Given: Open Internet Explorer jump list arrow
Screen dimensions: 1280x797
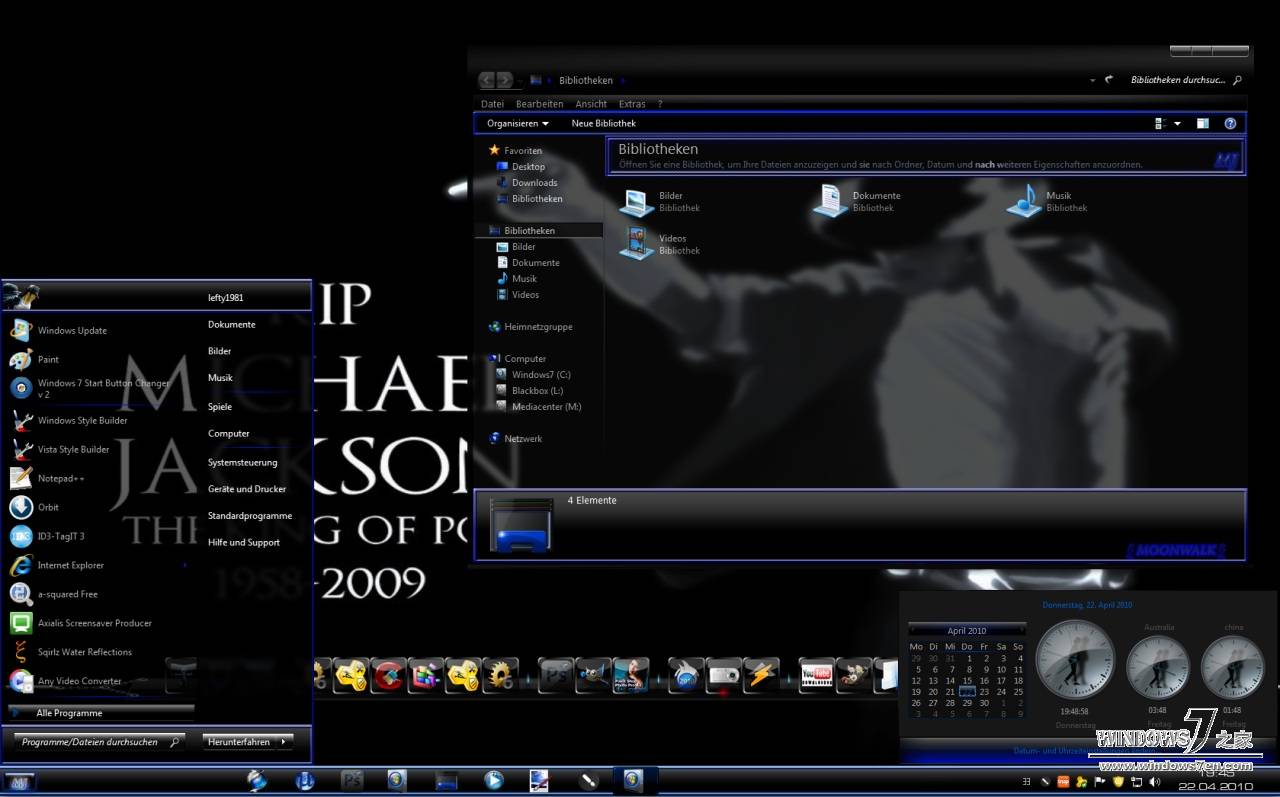Looking at the screenshot, I should (x=185, y=566).
